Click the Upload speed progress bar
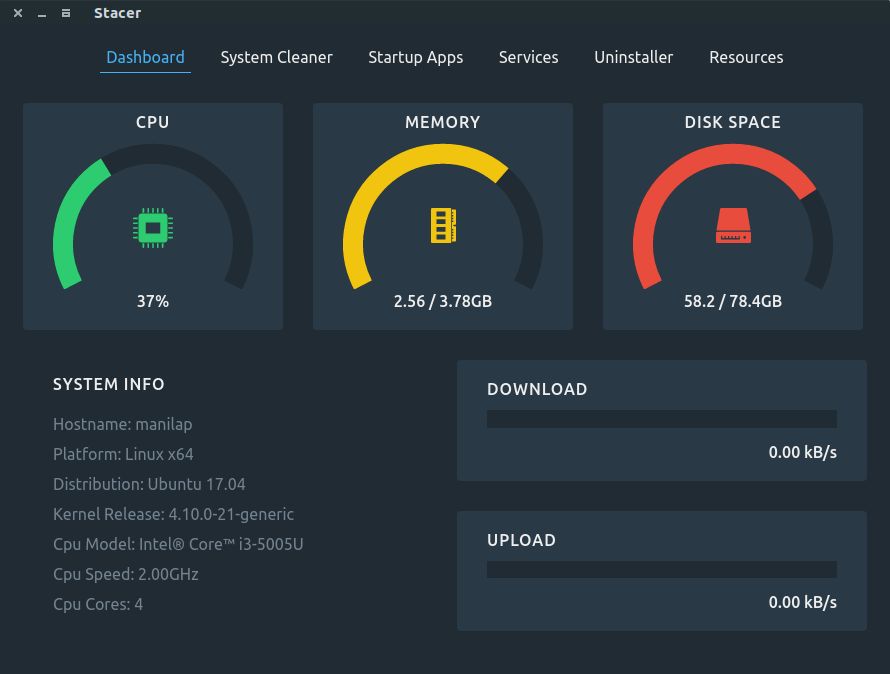 tap(662, 570)
